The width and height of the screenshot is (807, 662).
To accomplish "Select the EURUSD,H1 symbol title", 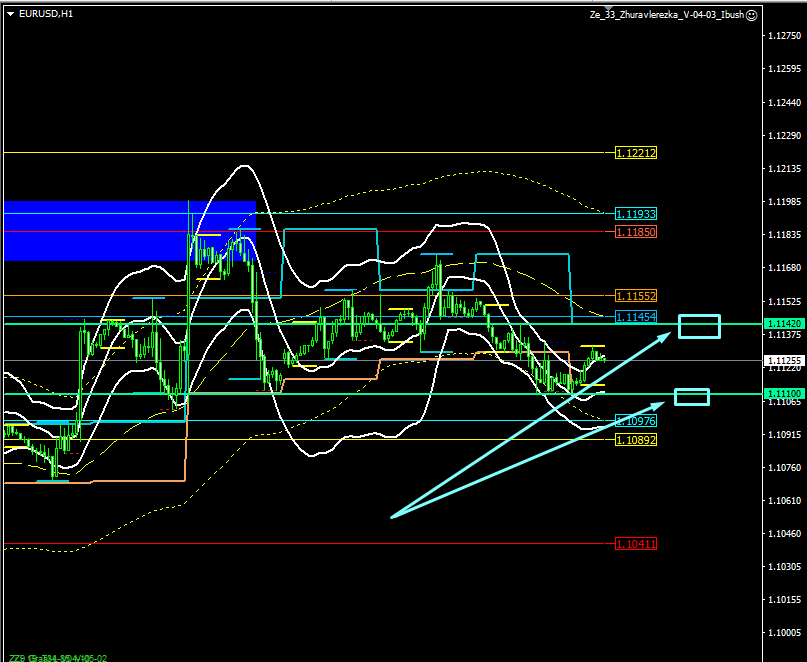I will (46, 14).
